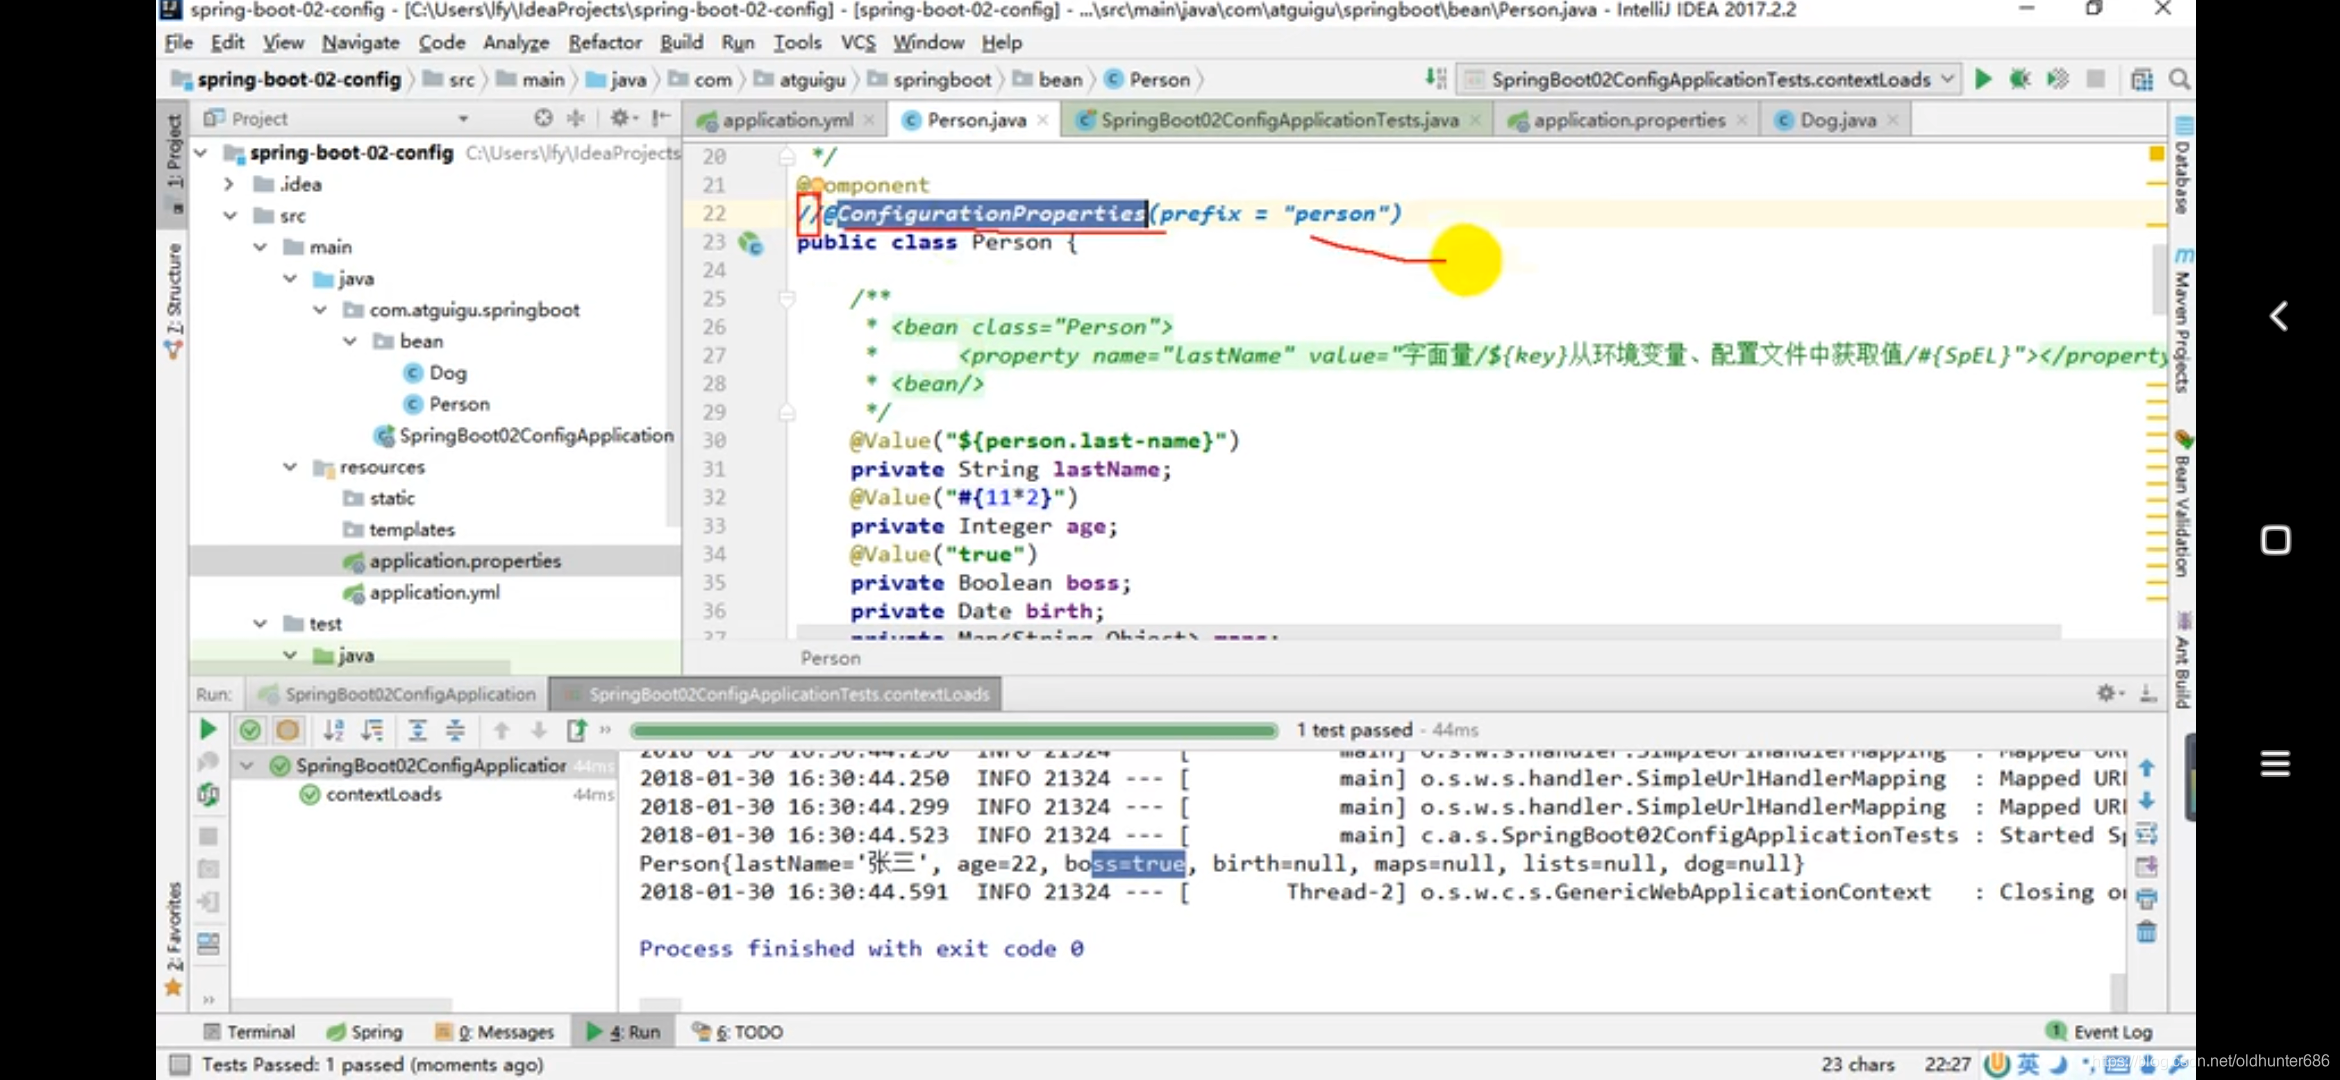Click the Run panel settings gear icon
This screenshot has height=1080, width=2340.
(2105, 693)
